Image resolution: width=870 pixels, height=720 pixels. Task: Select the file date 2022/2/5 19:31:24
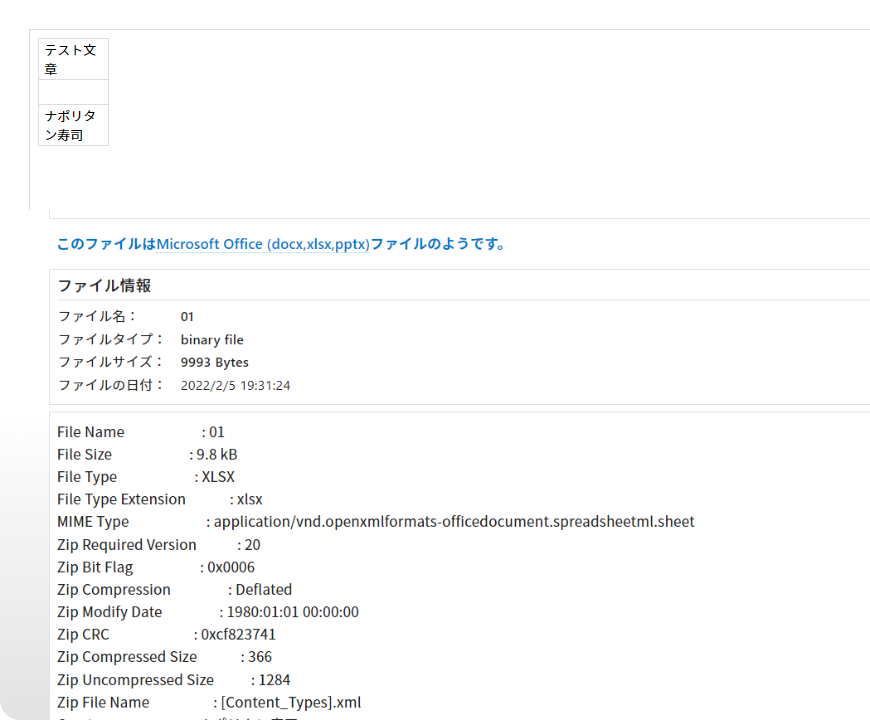pyautogui.click(x=235, y=386)
